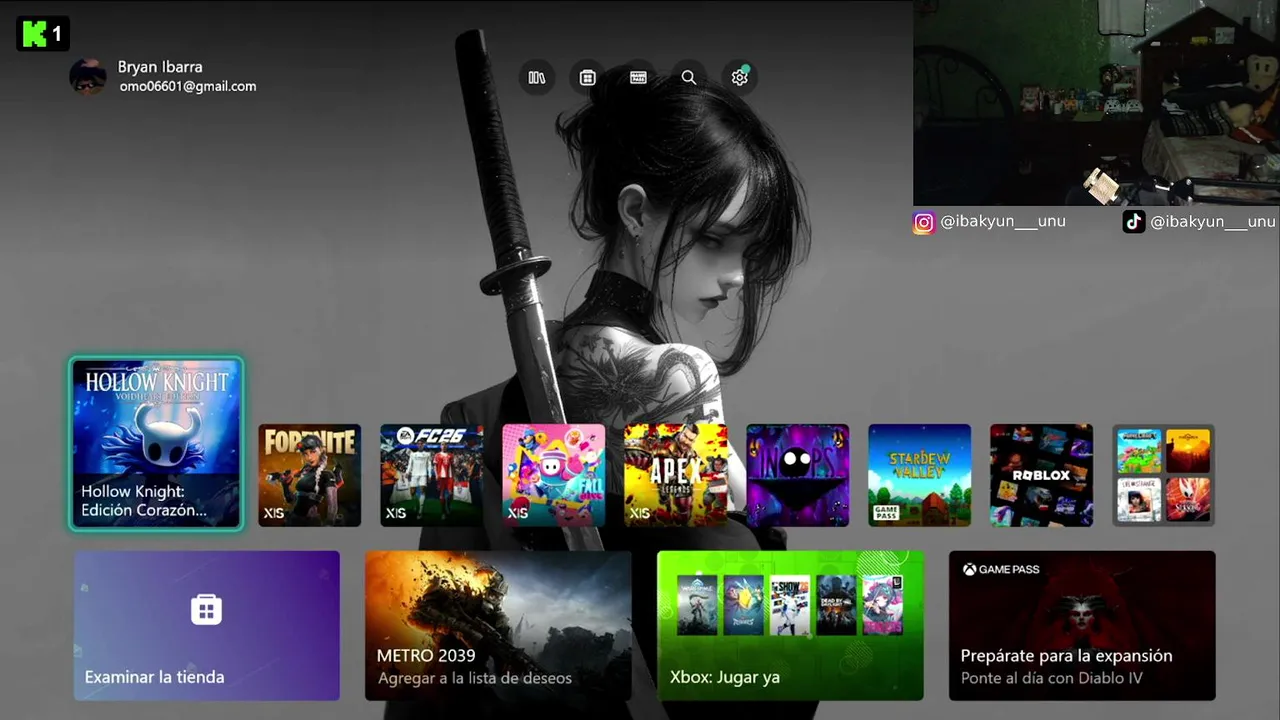Click the @ibakyun___unu Instagram handle
This screenshot has width=1280, height=720.
click(x=1003, y=221)
